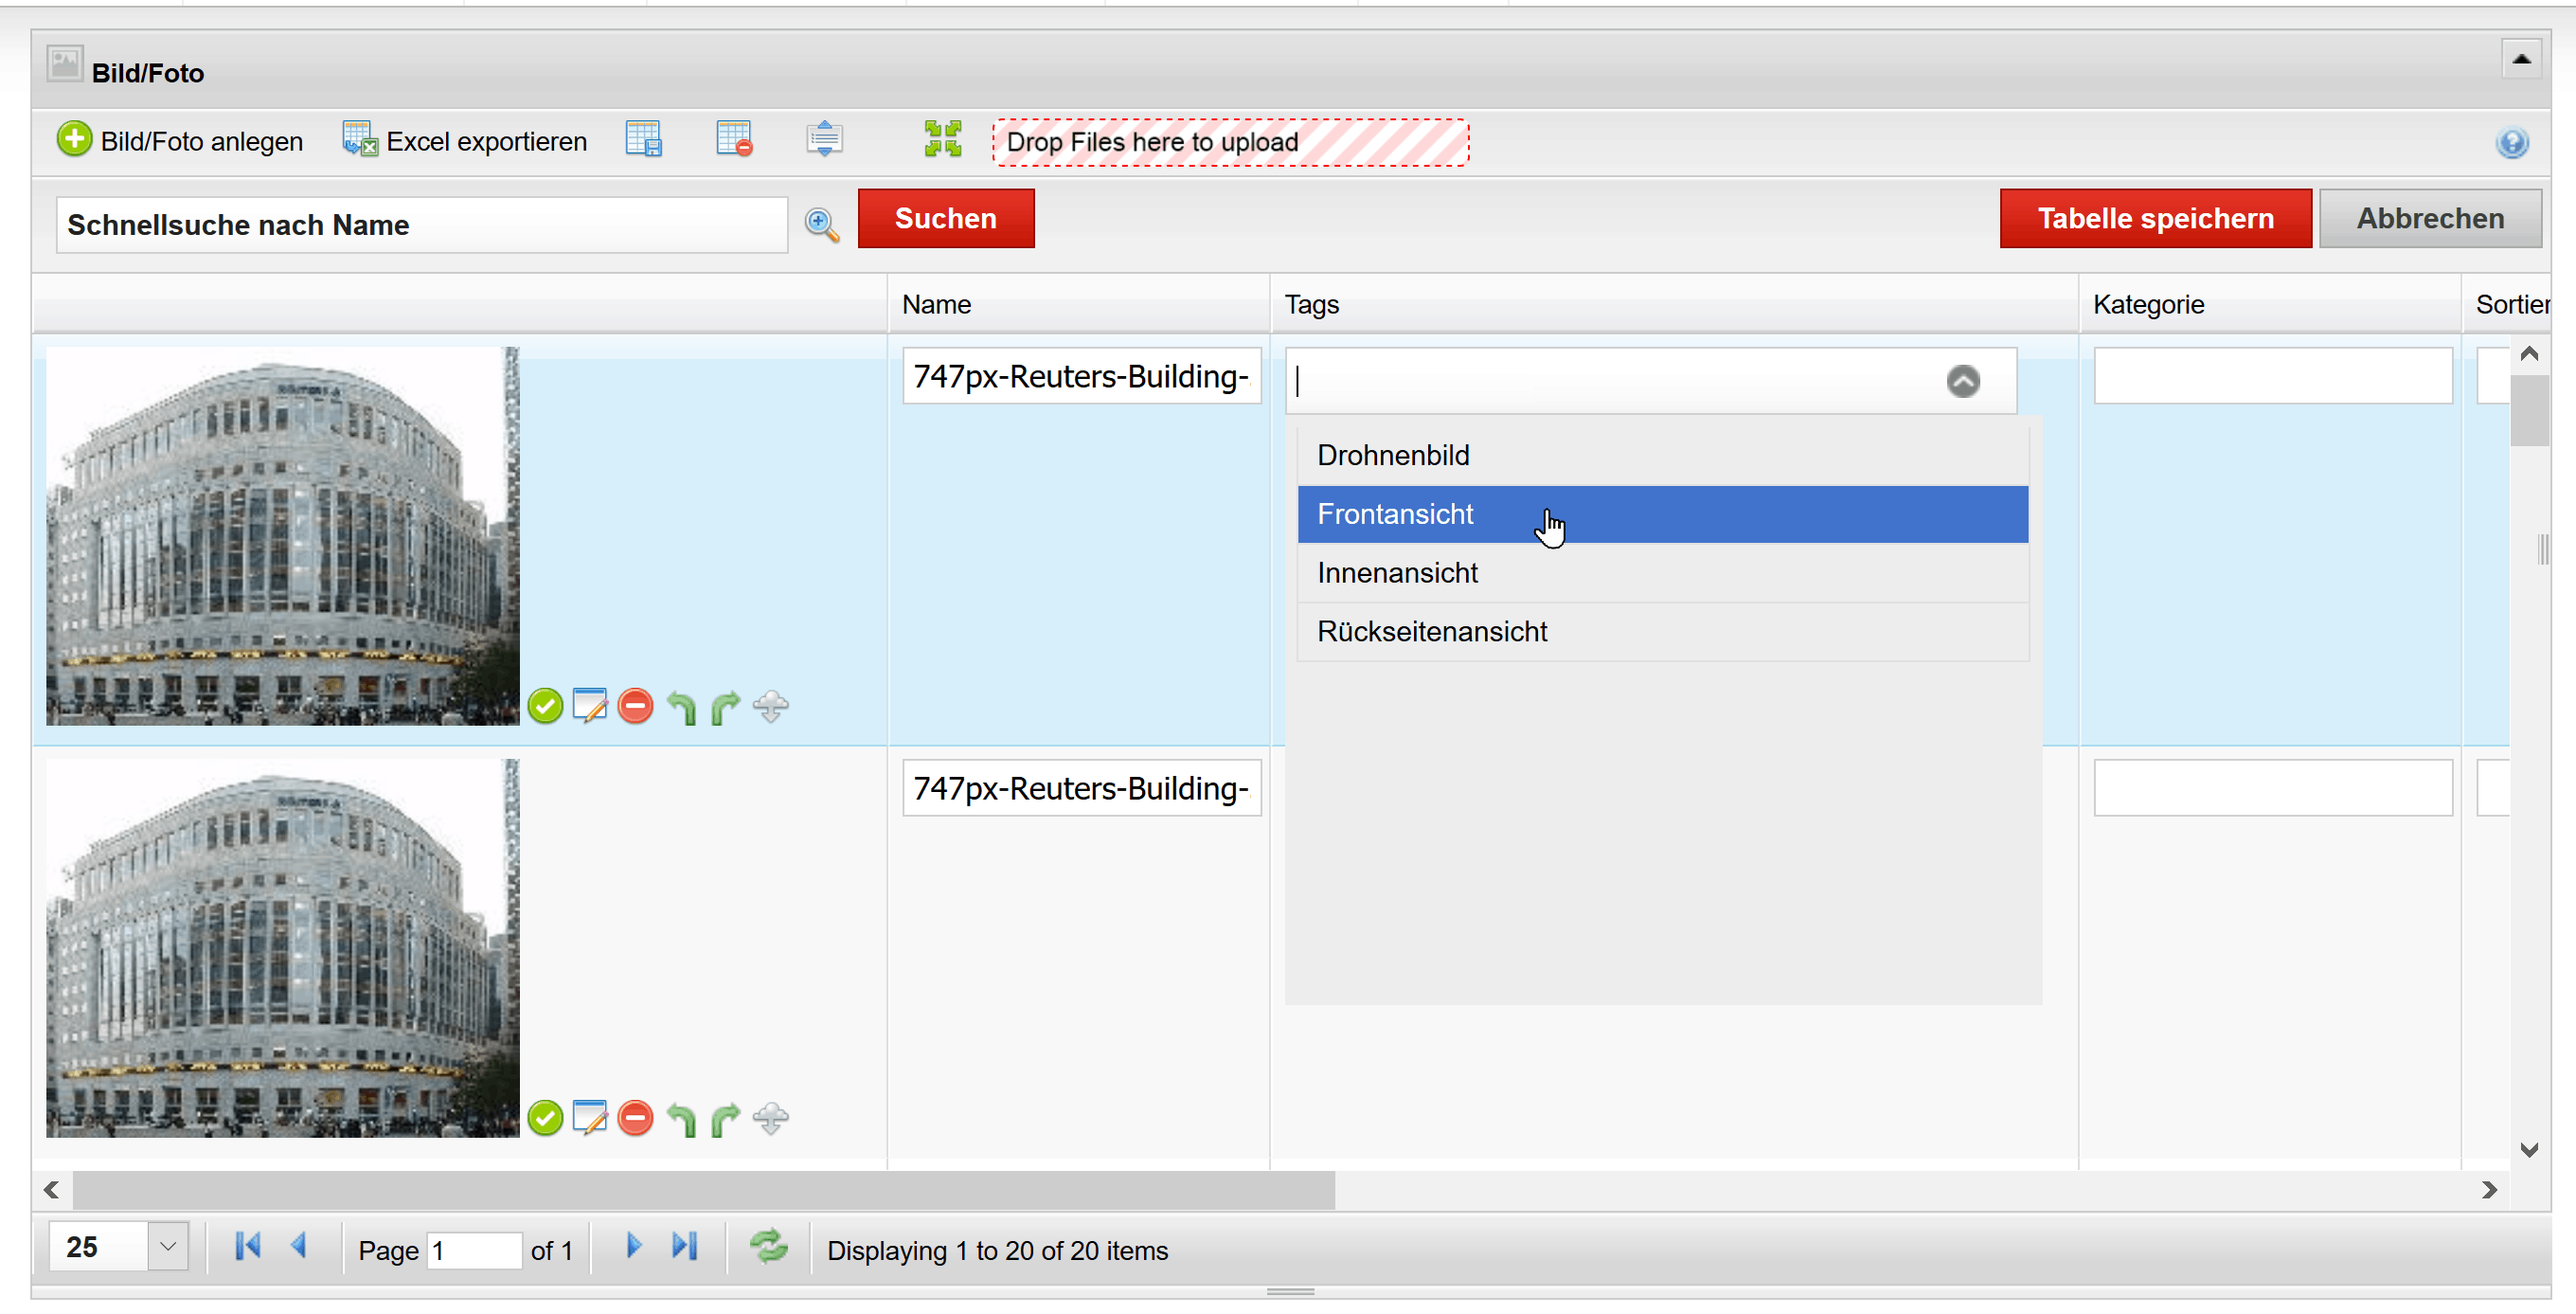Click the Excel exportieren icon
The image size is (2576, 1314).
tap(360, 140)
